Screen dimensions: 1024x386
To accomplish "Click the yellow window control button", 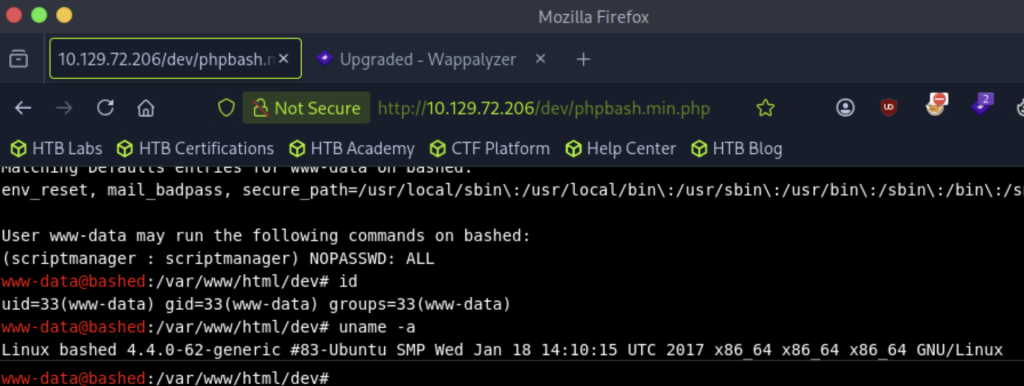I will click(64, 15).
